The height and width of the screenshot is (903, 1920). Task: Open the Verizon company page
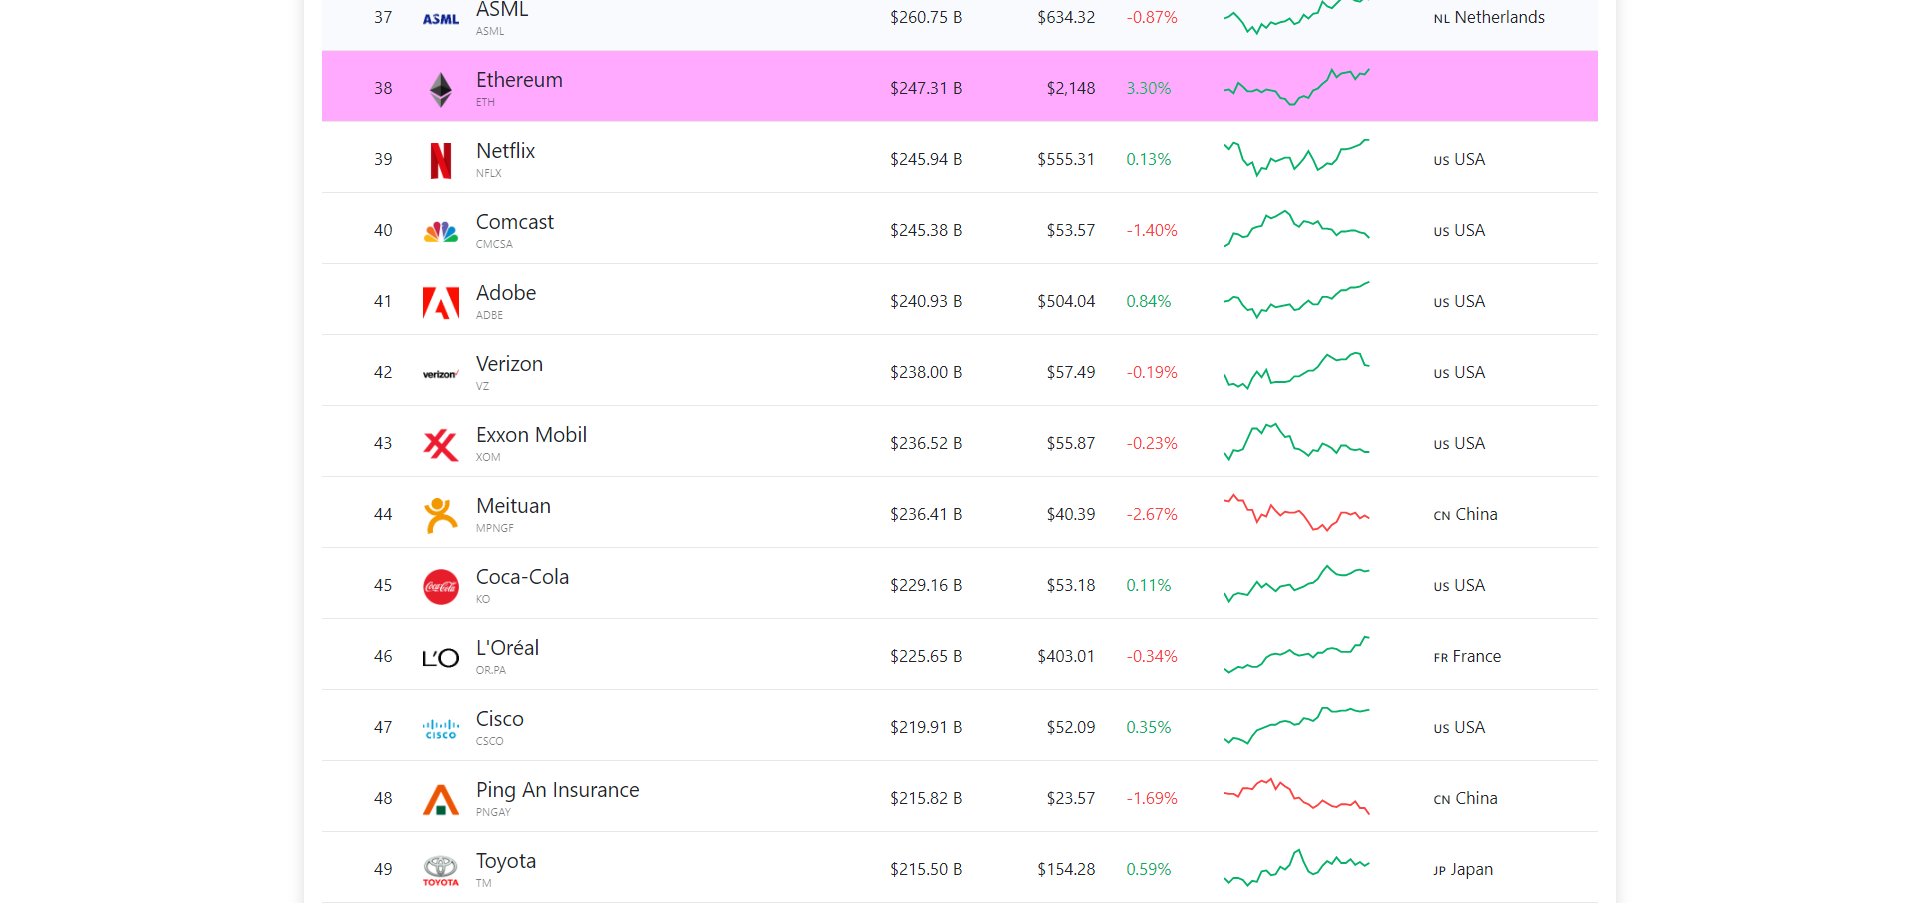coord(509,364)
